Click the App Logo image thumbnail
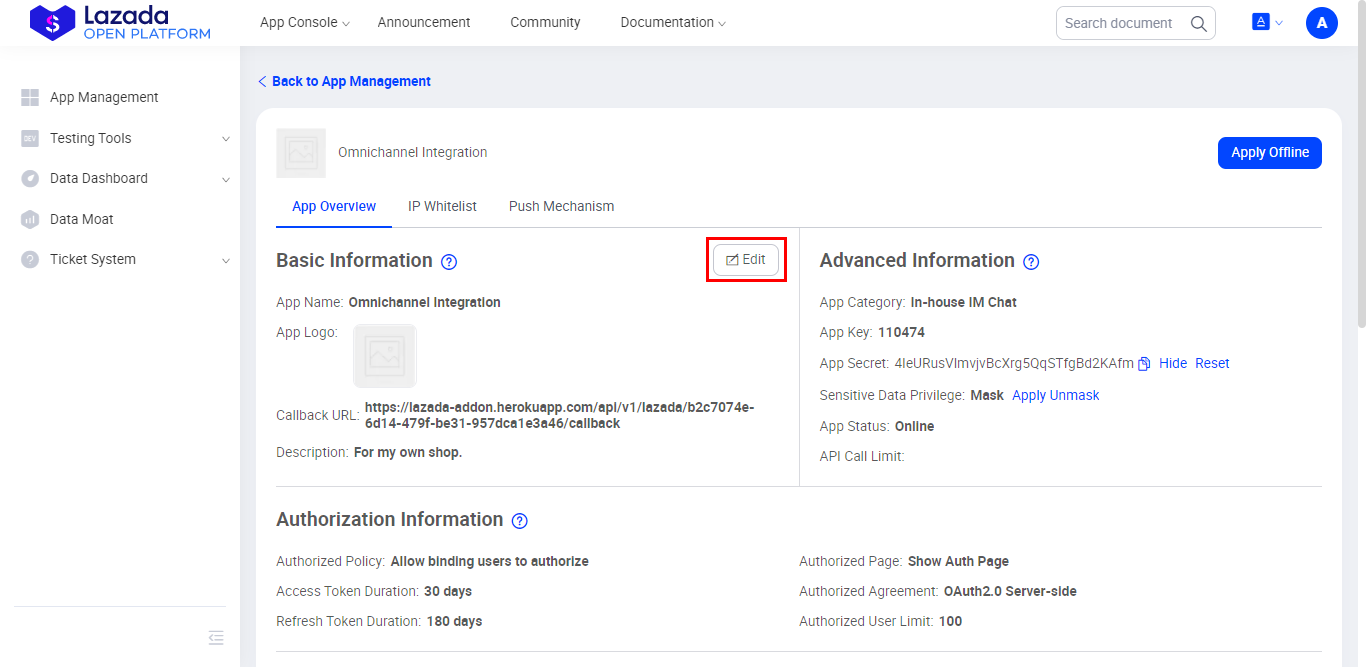Image resolution: width=1366 pixels, height=667 pixels. (385, 355)
